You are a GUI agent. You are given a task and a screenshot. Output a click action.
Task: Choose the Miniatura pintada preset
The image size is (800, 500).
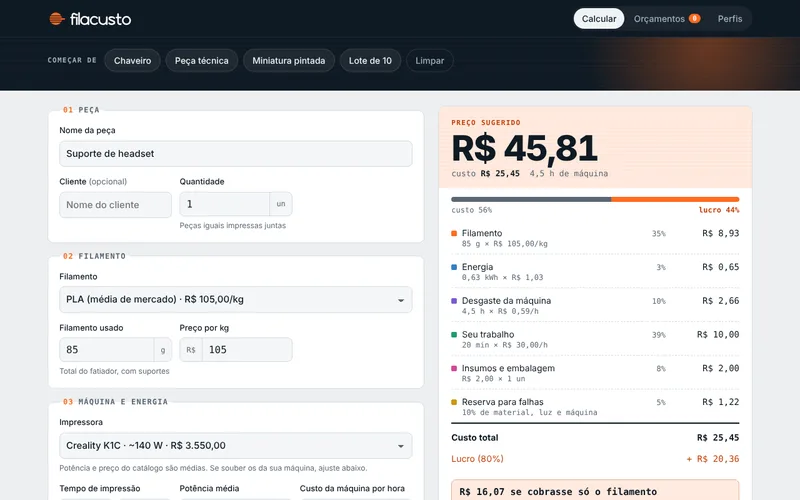point(289,61)
